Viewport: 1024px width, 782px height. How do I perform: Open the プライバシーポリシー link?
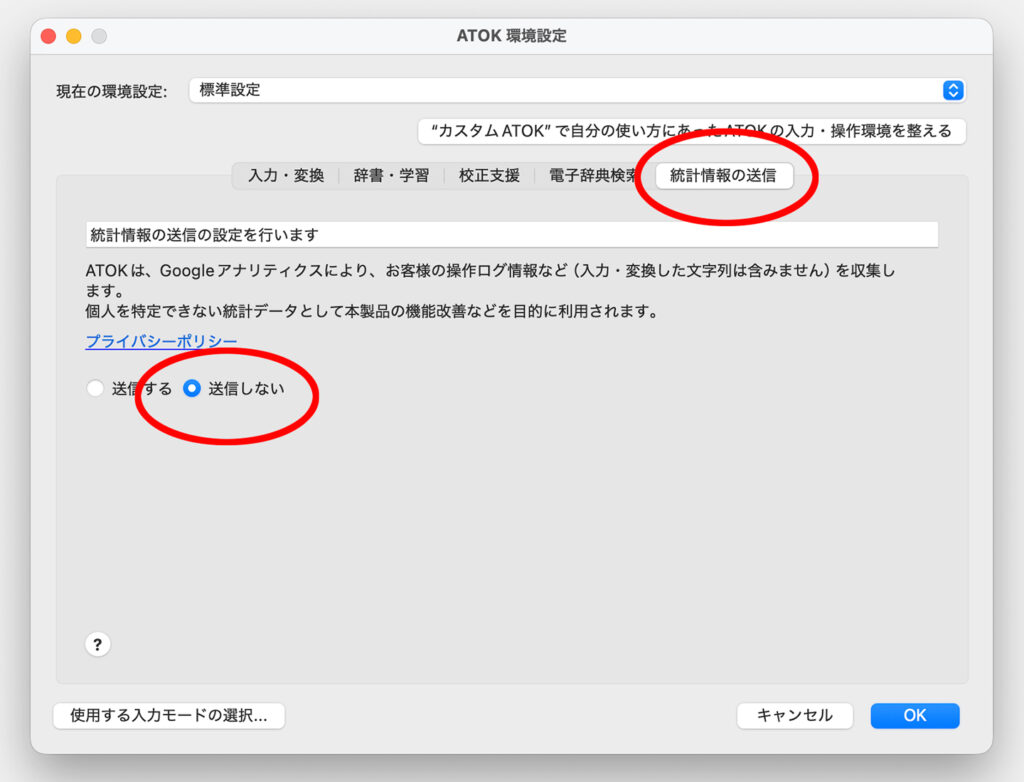click(161, 341)
